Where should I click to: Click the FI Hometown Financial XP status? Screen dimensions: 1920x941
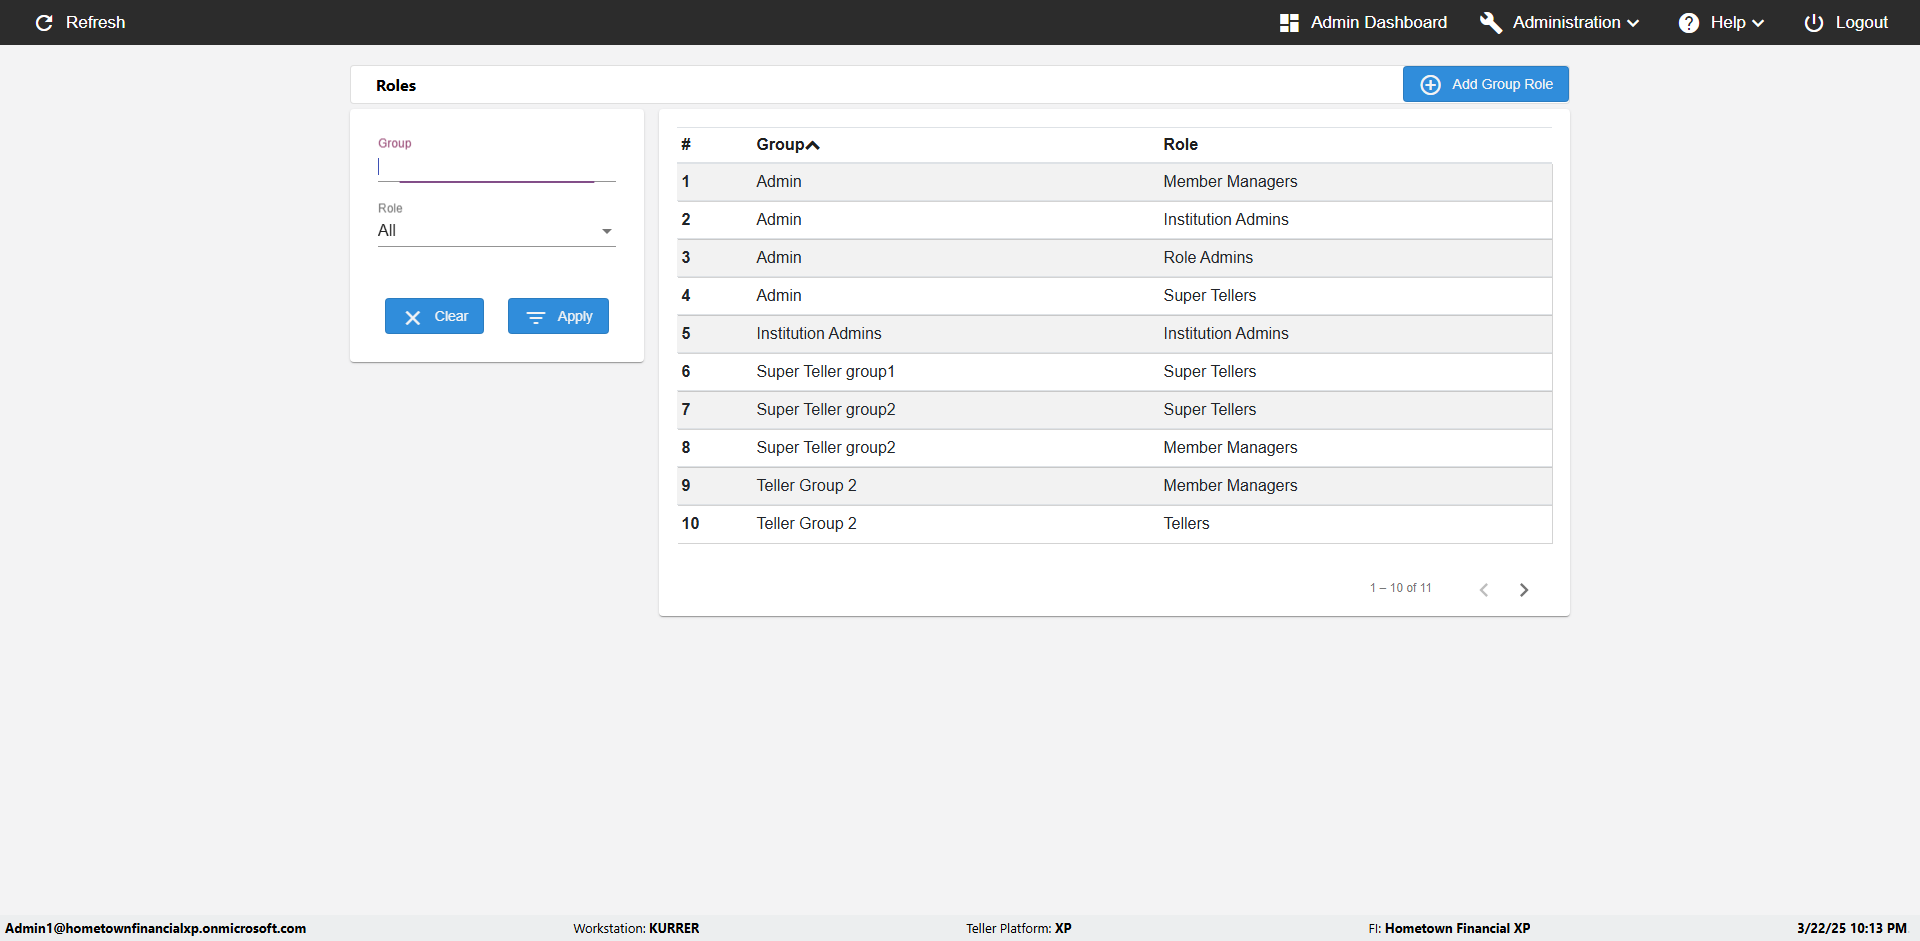coord(1449,928)
